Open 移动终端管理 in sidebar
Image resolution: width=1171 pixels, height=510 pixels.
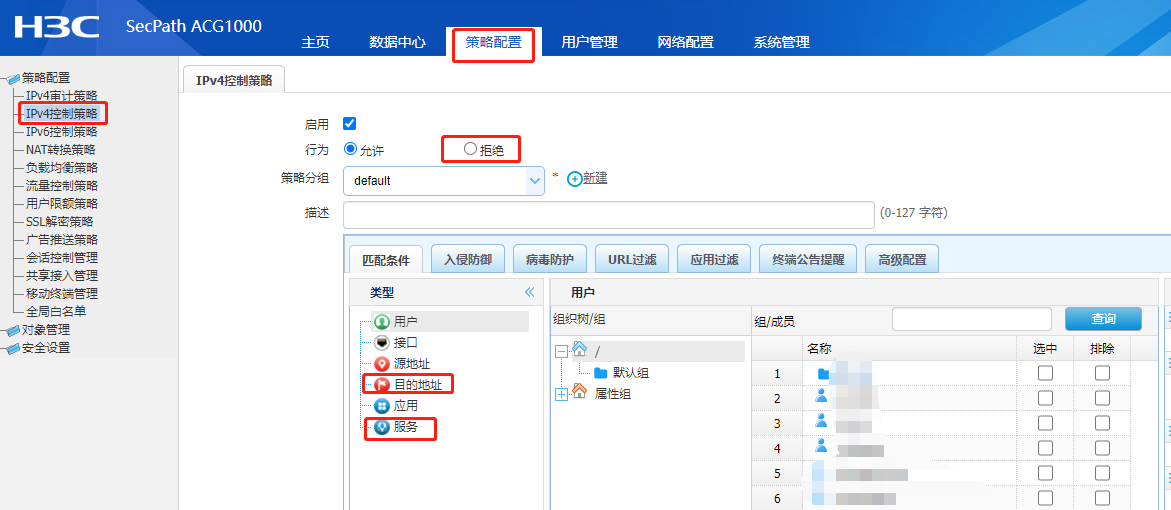coord(61,293)
